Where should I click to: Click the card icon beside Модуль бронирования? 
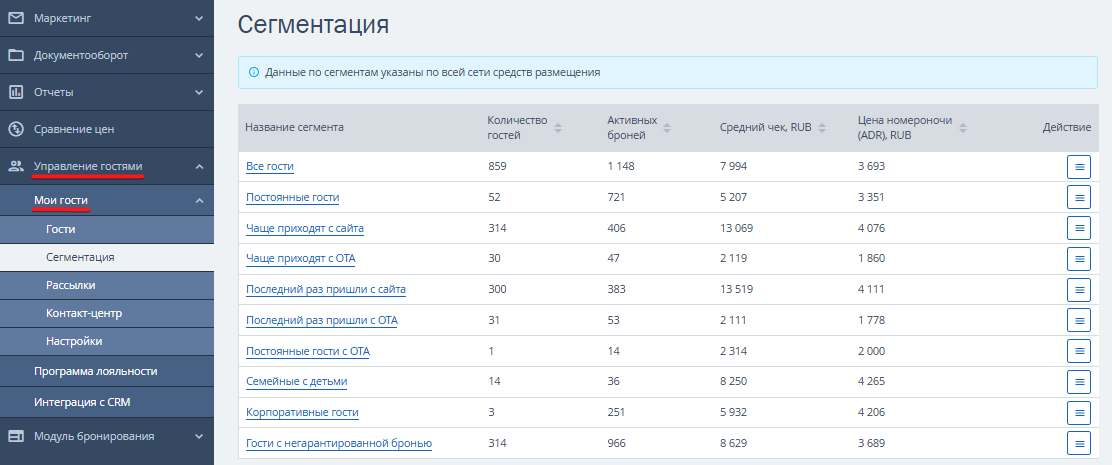[16, 436]
